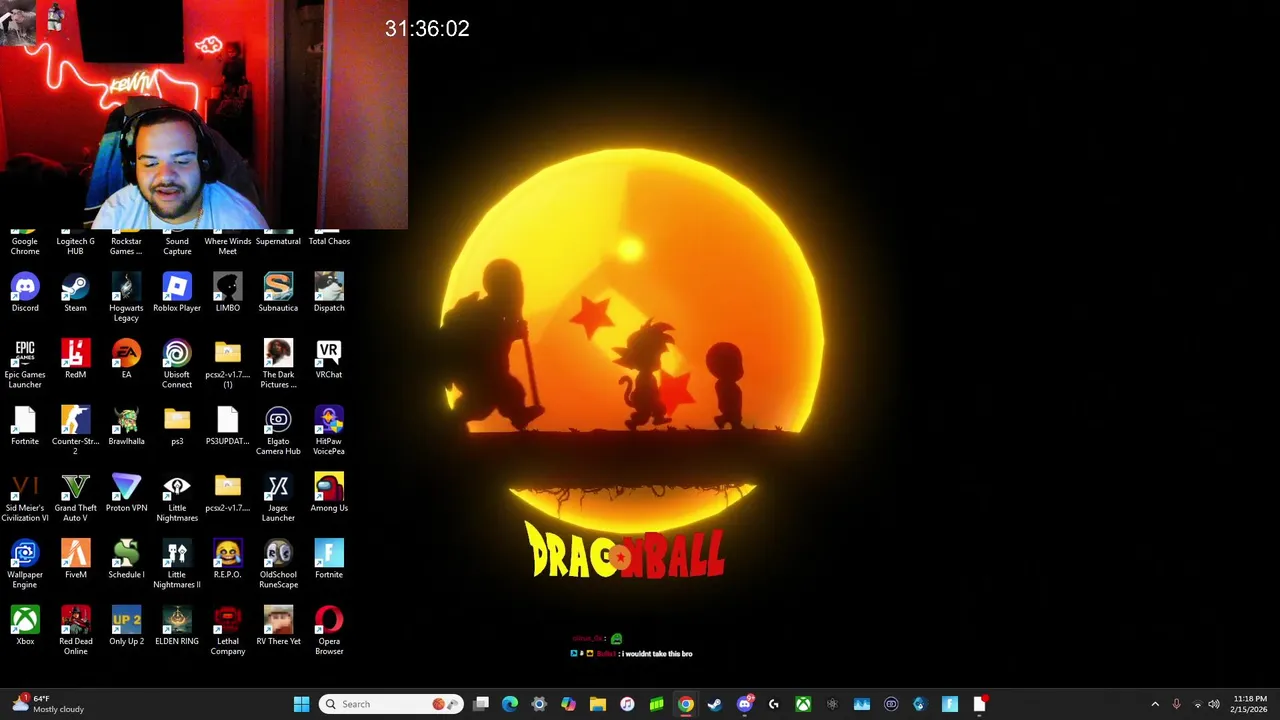1280x720 pixels.
Task: Open Counter-Strike 2 desktop shortcut
Action: [x=75, y=431]
